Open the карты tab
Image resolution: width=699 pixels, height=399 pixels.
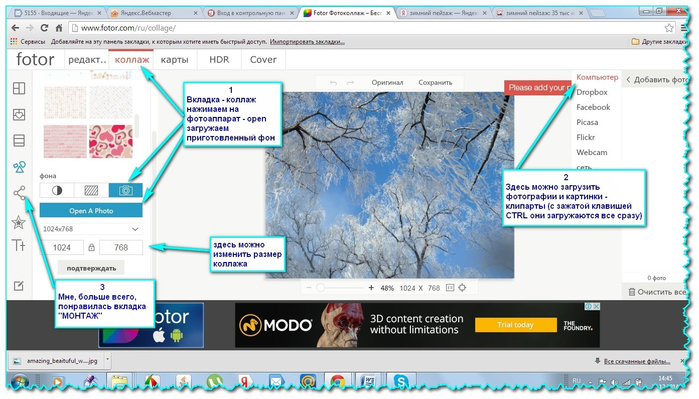[x=174, y=60]
